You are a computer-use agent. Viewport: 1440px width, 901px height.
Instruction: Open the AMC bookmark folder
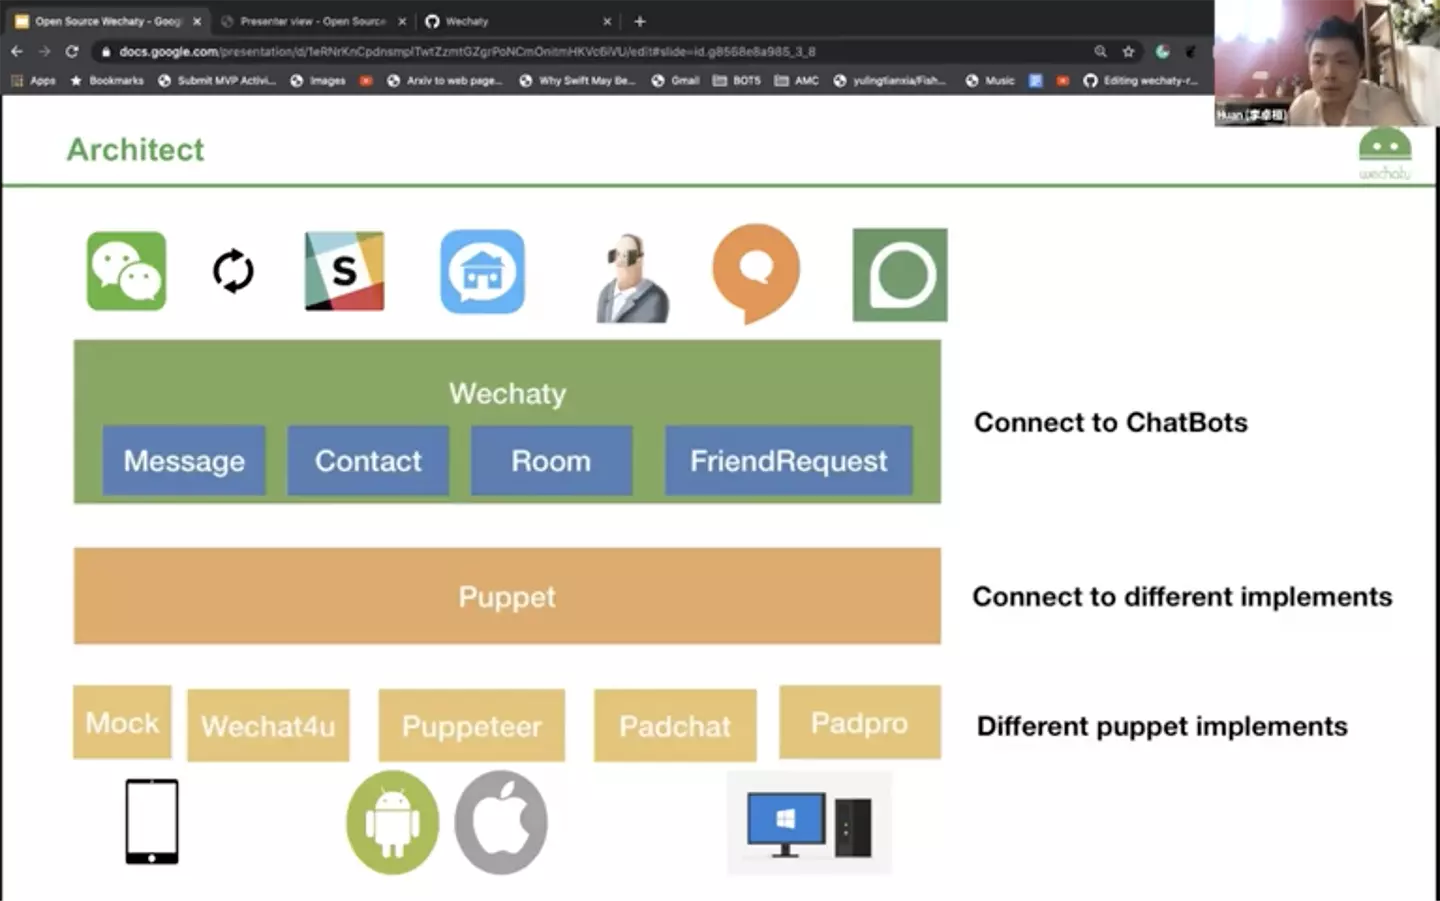click(x=797, y=80)
